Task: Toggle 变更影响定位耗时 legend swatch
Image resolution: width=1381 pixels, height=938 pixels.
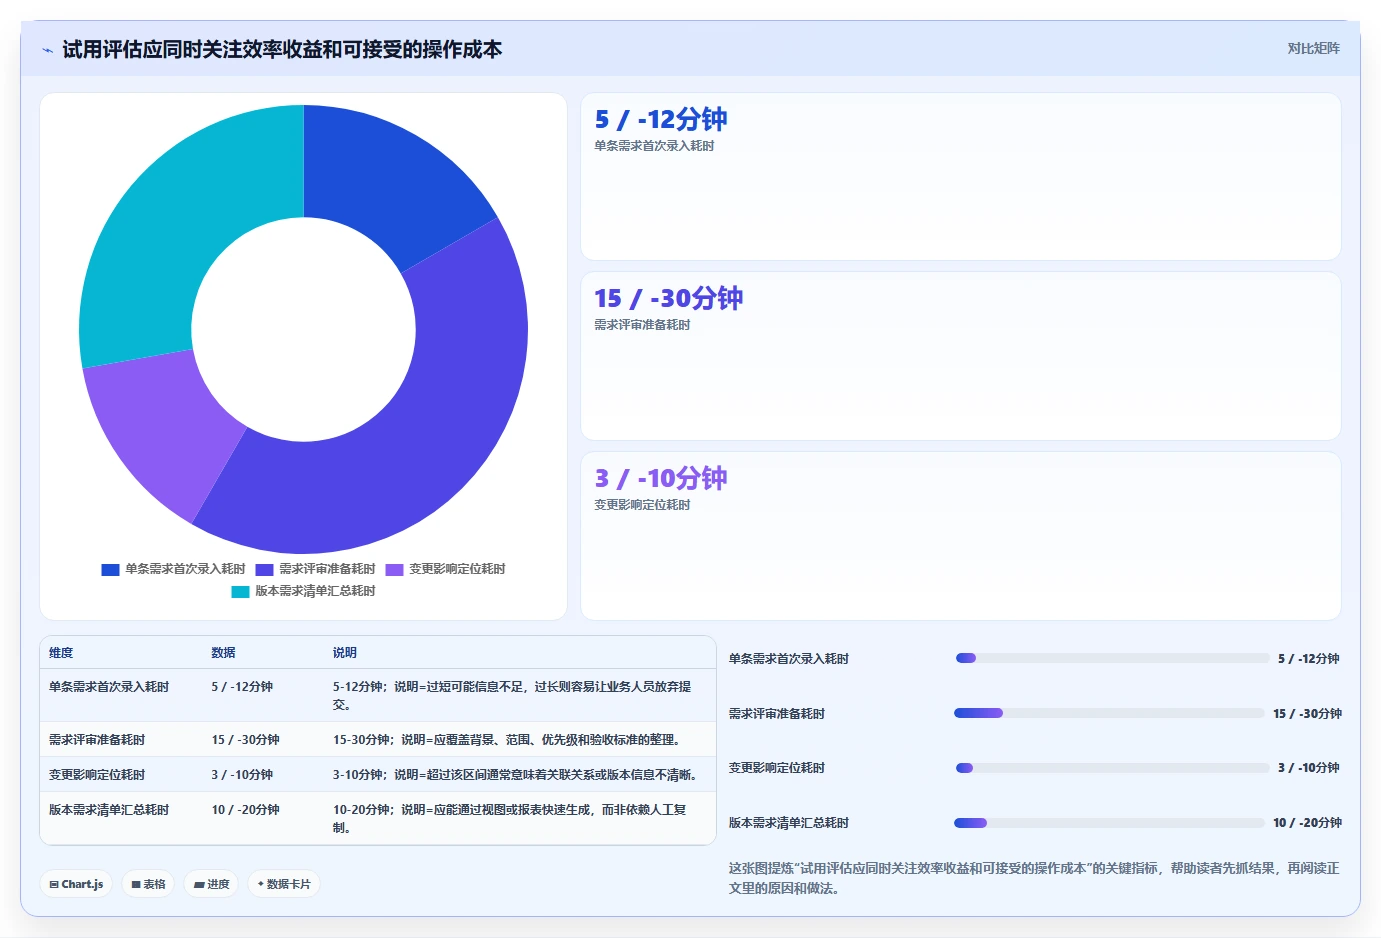Action: 394,569
